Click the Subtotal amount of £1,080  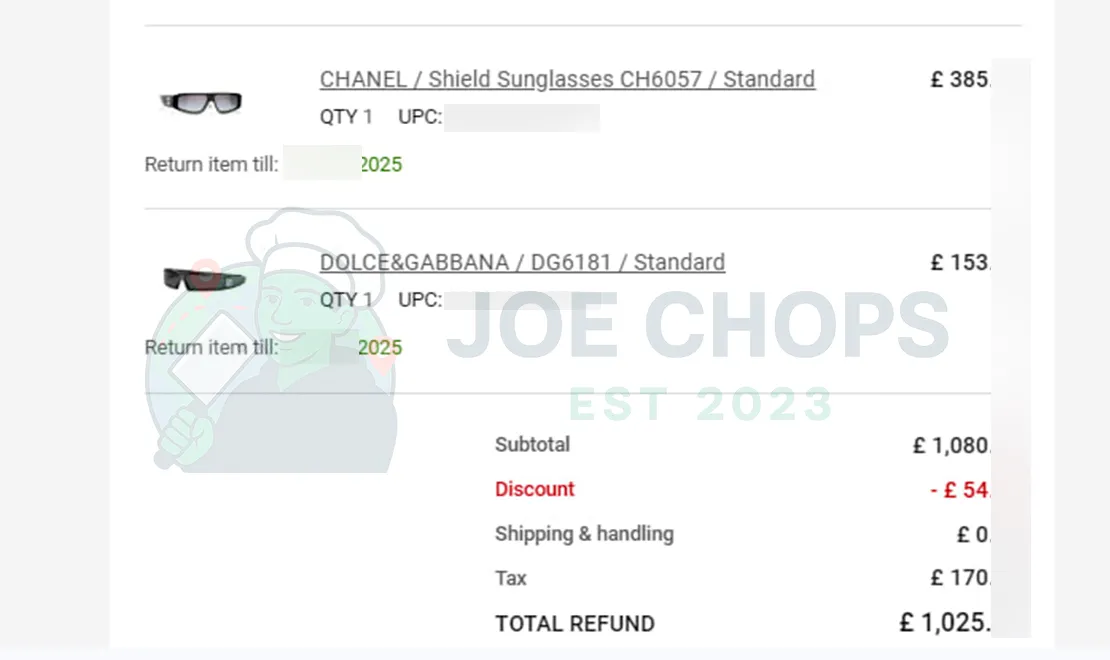pos(952,444)
